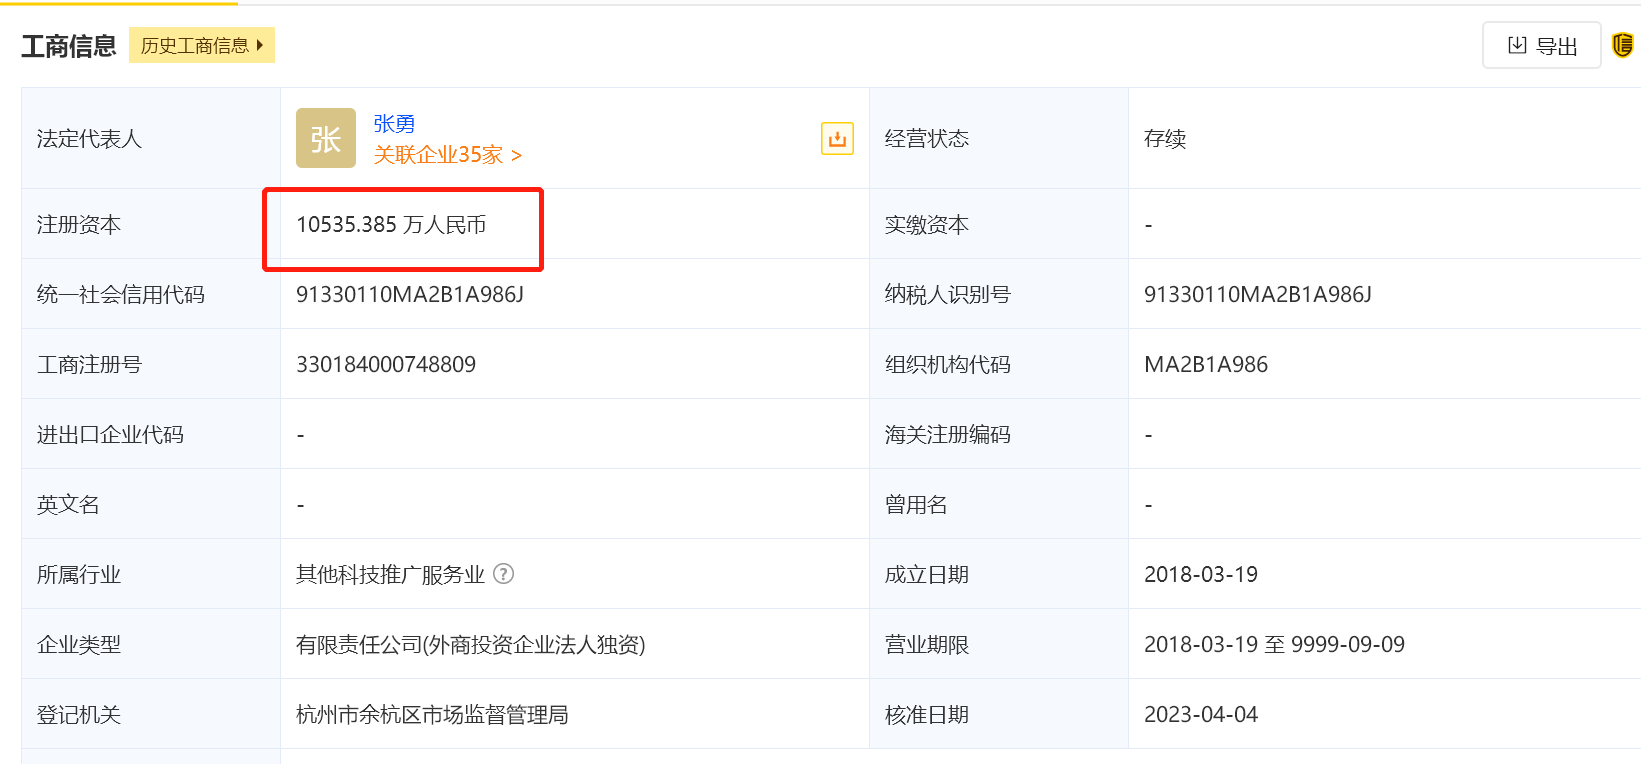Click the 经营状态 label
The height and width of the screenshot is (764, 1641).
(x=927, y=139)
